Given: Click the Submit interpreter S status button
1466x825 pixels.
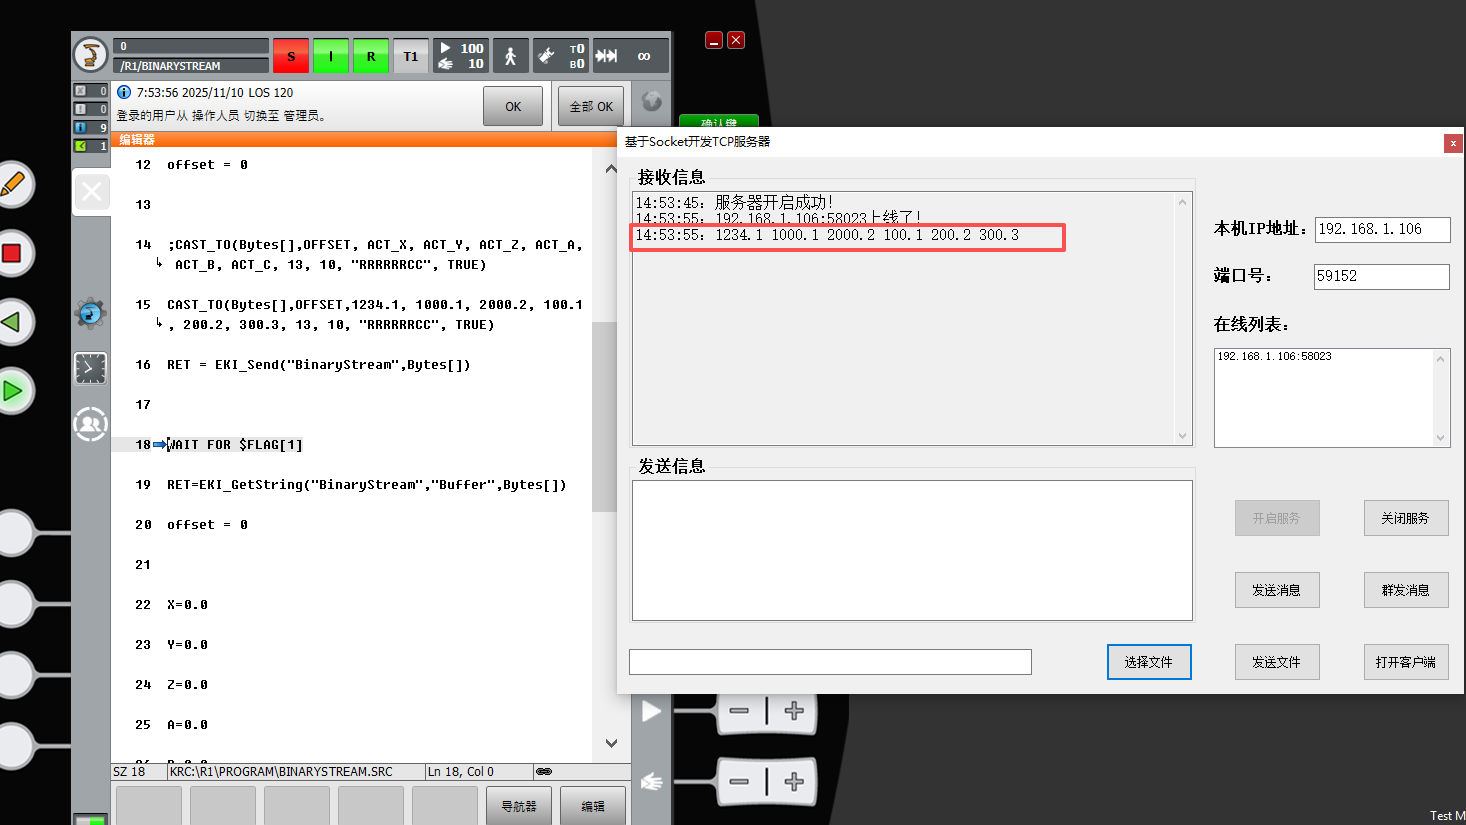Looking at the screenshot, I should point(291,56).
